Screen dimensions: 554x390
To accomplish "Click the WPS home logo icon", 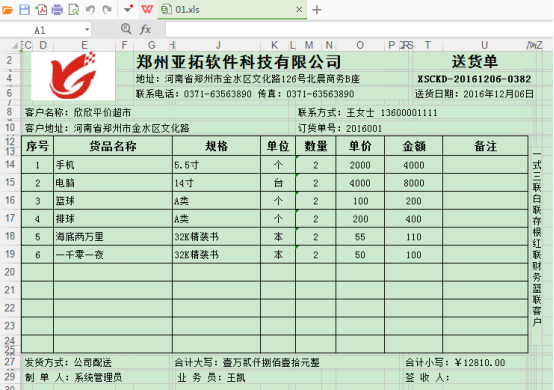I will tap(147, 9).
